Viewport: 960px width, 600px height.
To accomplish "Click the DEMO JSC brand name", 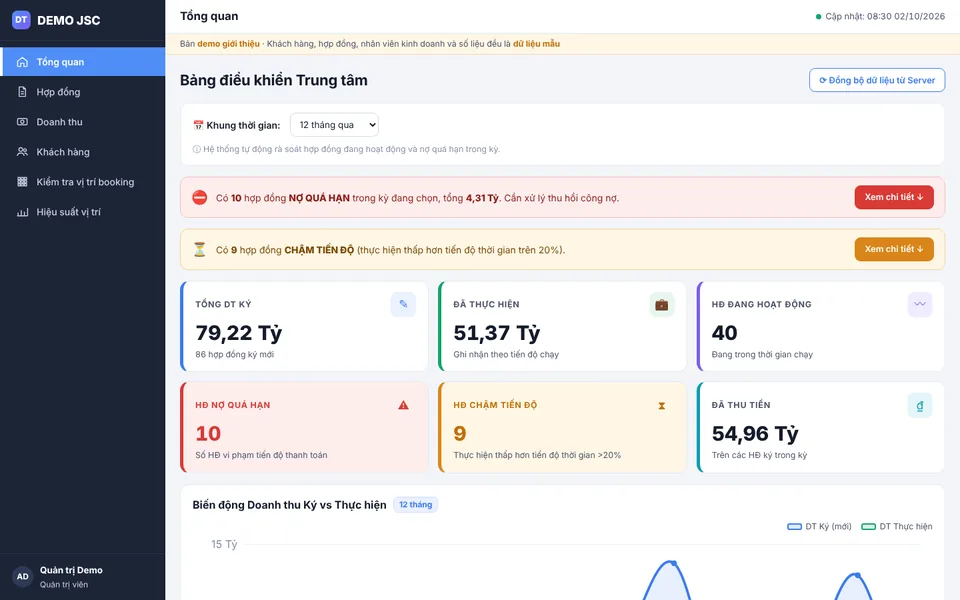I will tap(69, 20).
